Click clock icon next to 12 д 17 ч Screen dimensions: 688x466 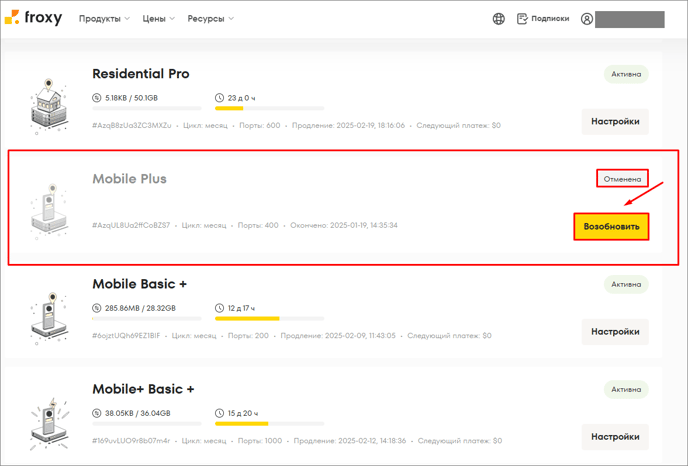[x=219, y=308]
